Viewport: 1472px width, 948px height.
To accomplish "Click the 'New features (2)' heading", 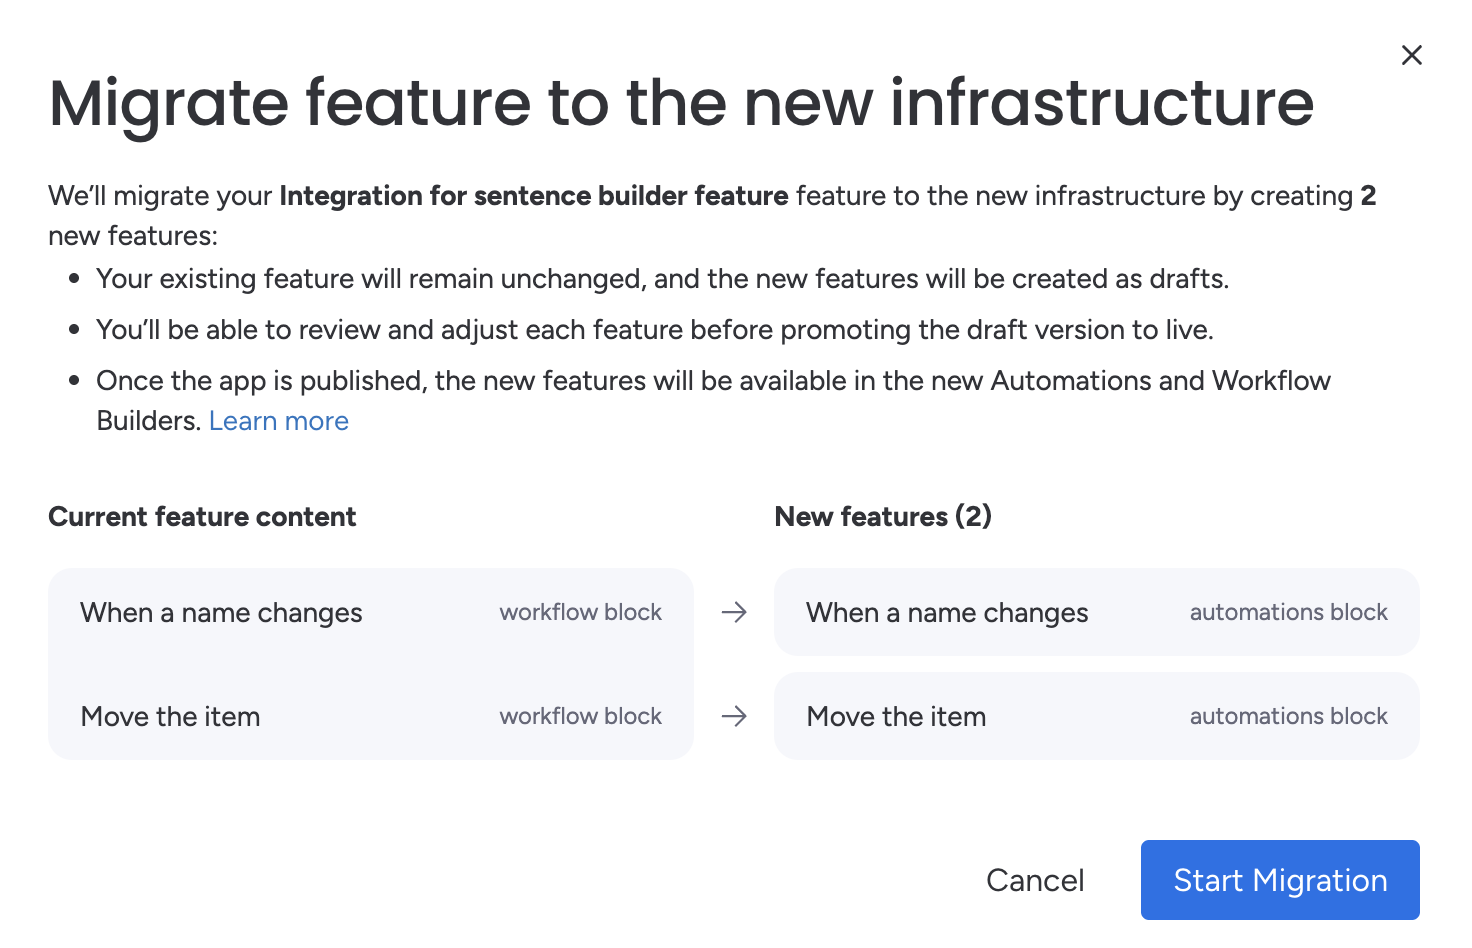I will (883, 516).
